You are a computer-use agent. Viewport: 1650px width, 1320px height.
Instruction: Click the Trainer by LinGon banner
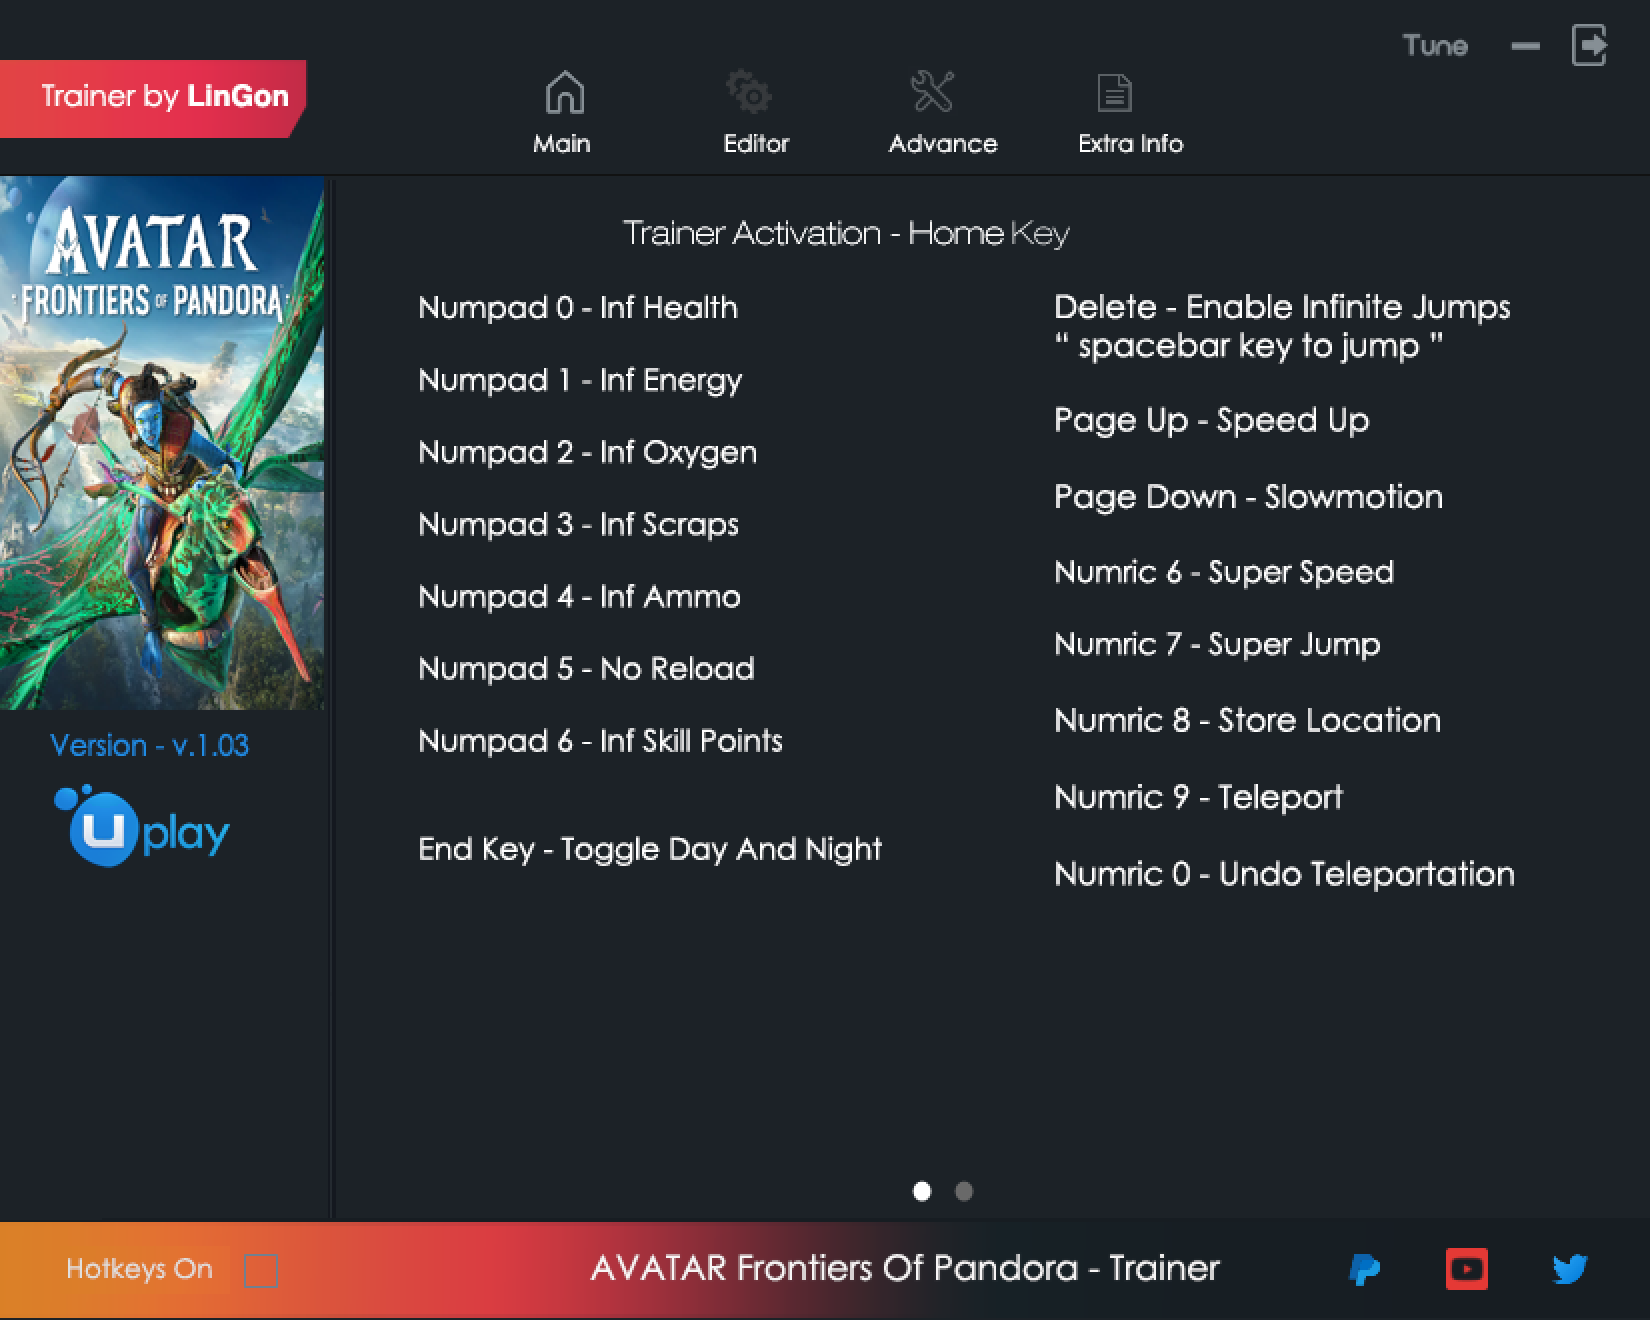tap(152, 98)
